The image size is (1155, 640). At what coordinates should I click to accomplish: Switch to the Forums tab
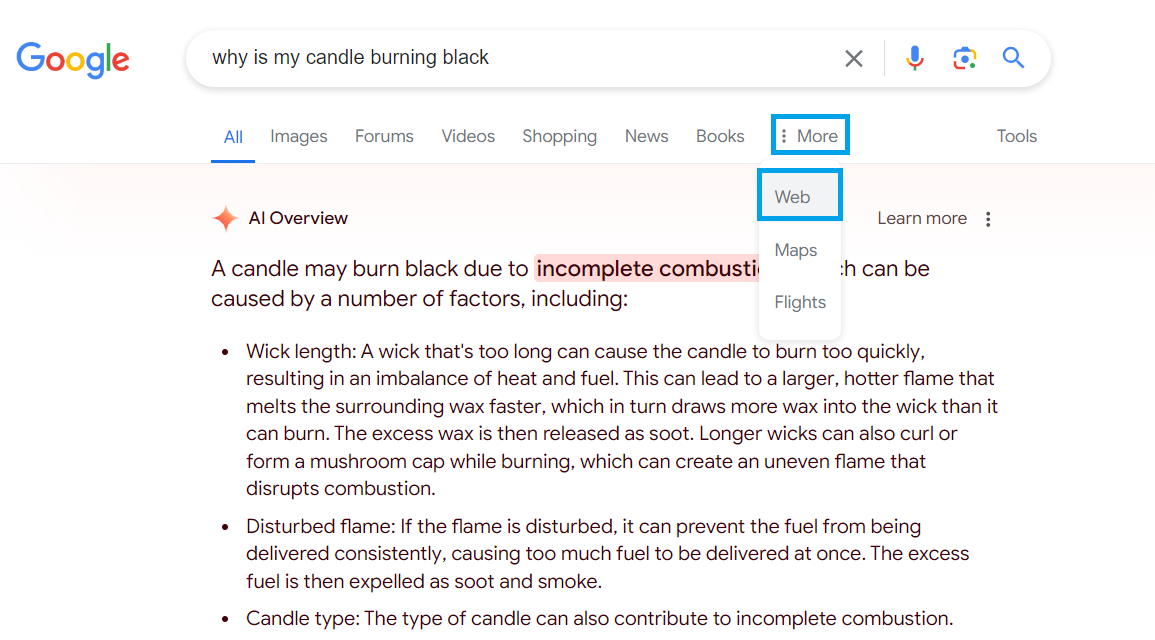(384, 136)
